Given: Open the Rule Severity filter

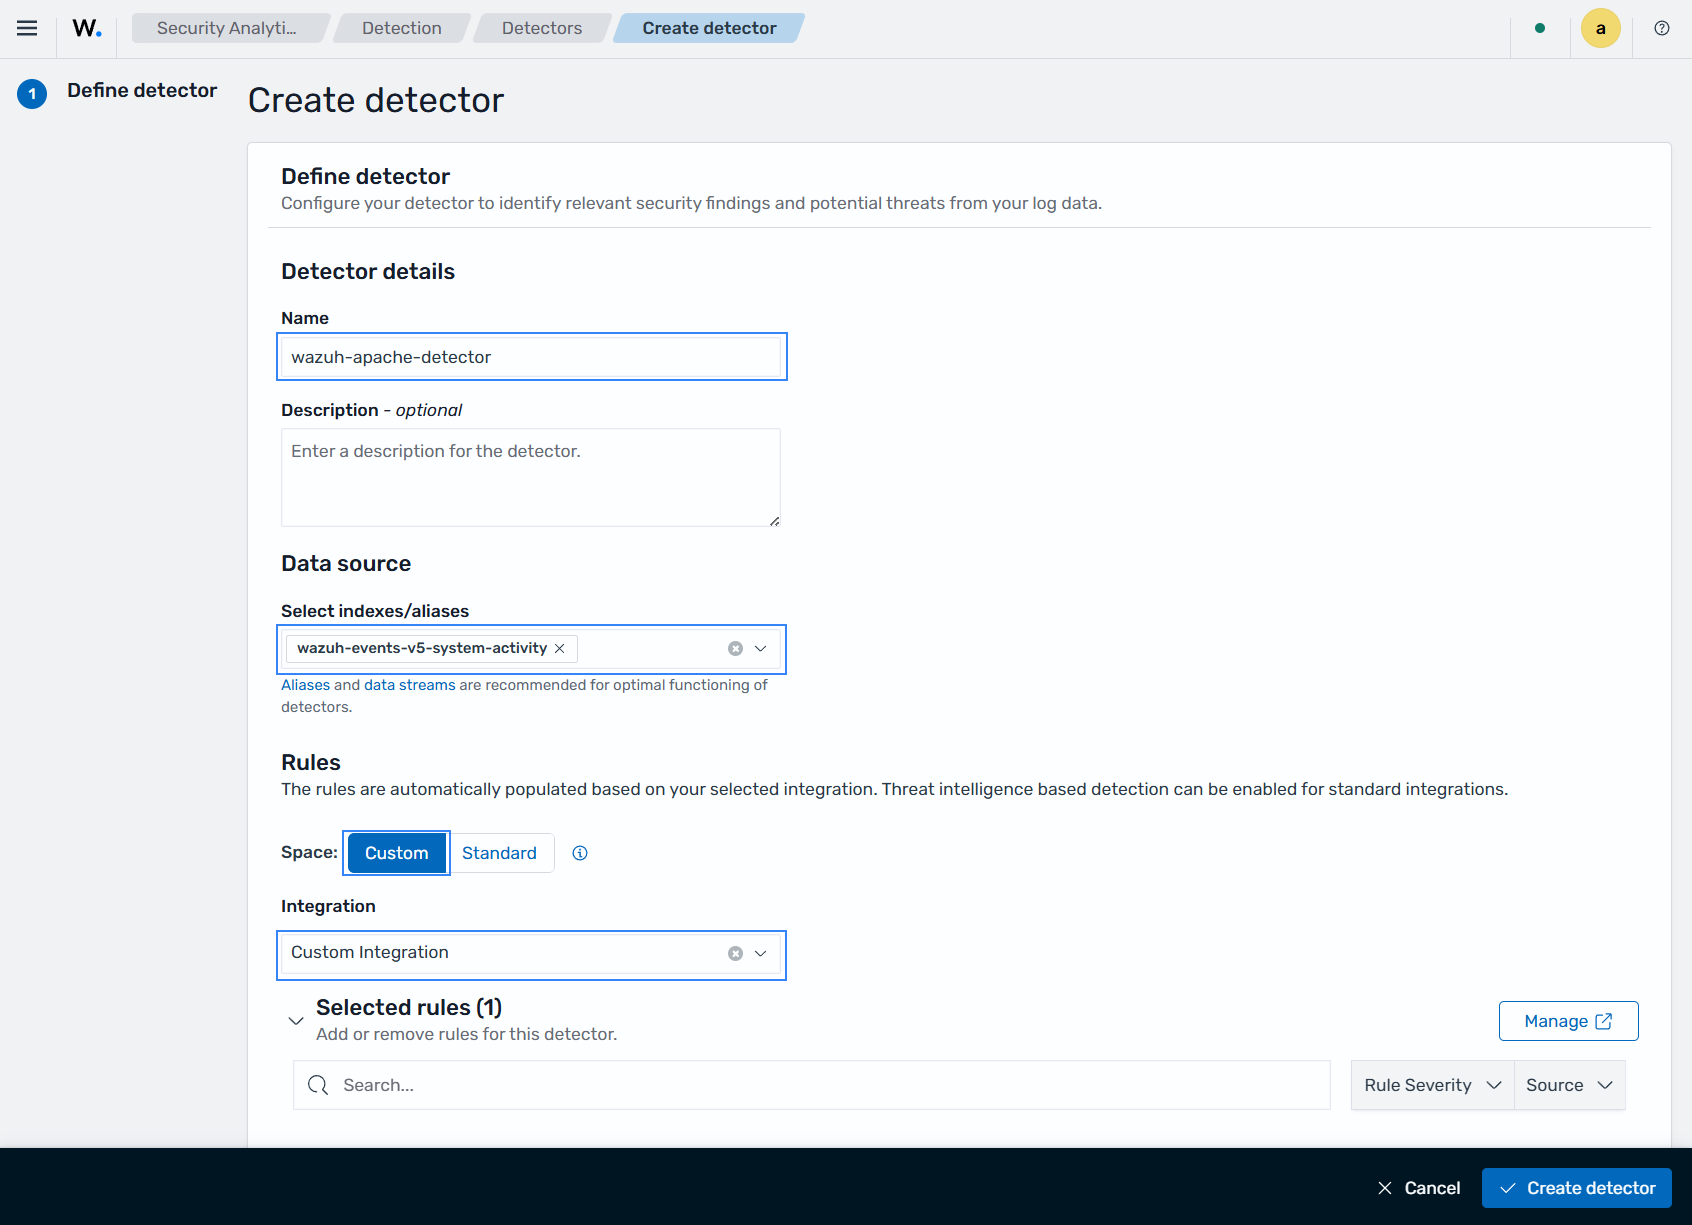Looking at the screenshot, I should (1432, 1085).
